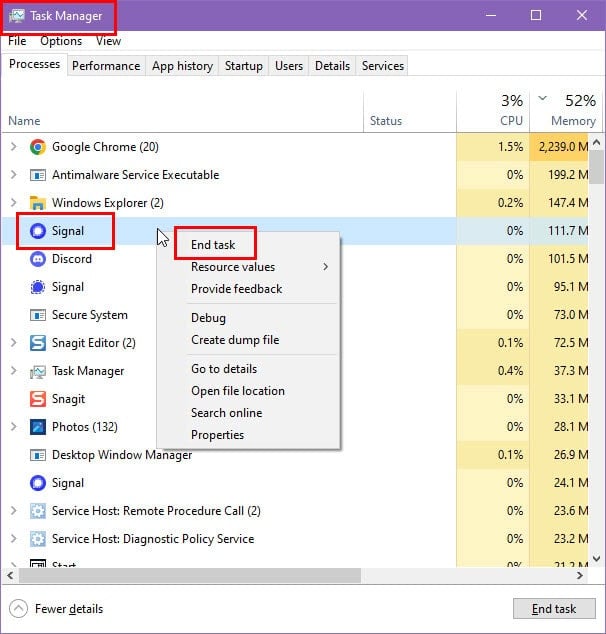Viewport: 606px width, 634px height.
Task: Click the horizontal scrollbar thumb
Action: coord(190,575)
